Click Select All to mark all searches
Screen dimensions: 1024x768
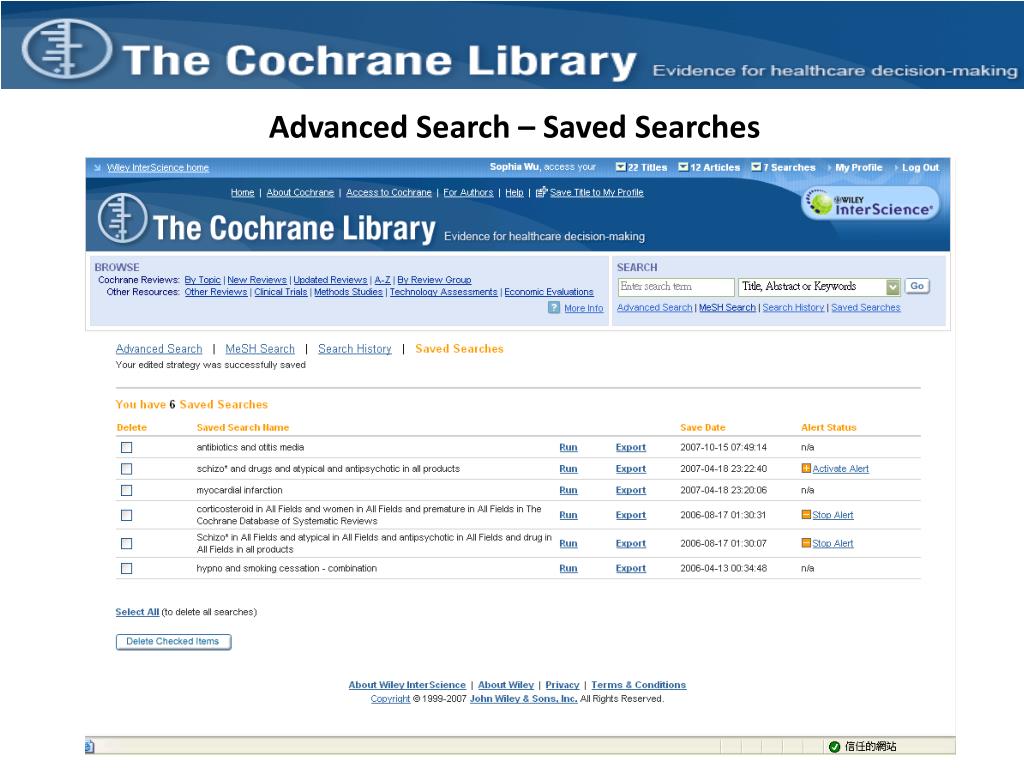pos(137,612)
